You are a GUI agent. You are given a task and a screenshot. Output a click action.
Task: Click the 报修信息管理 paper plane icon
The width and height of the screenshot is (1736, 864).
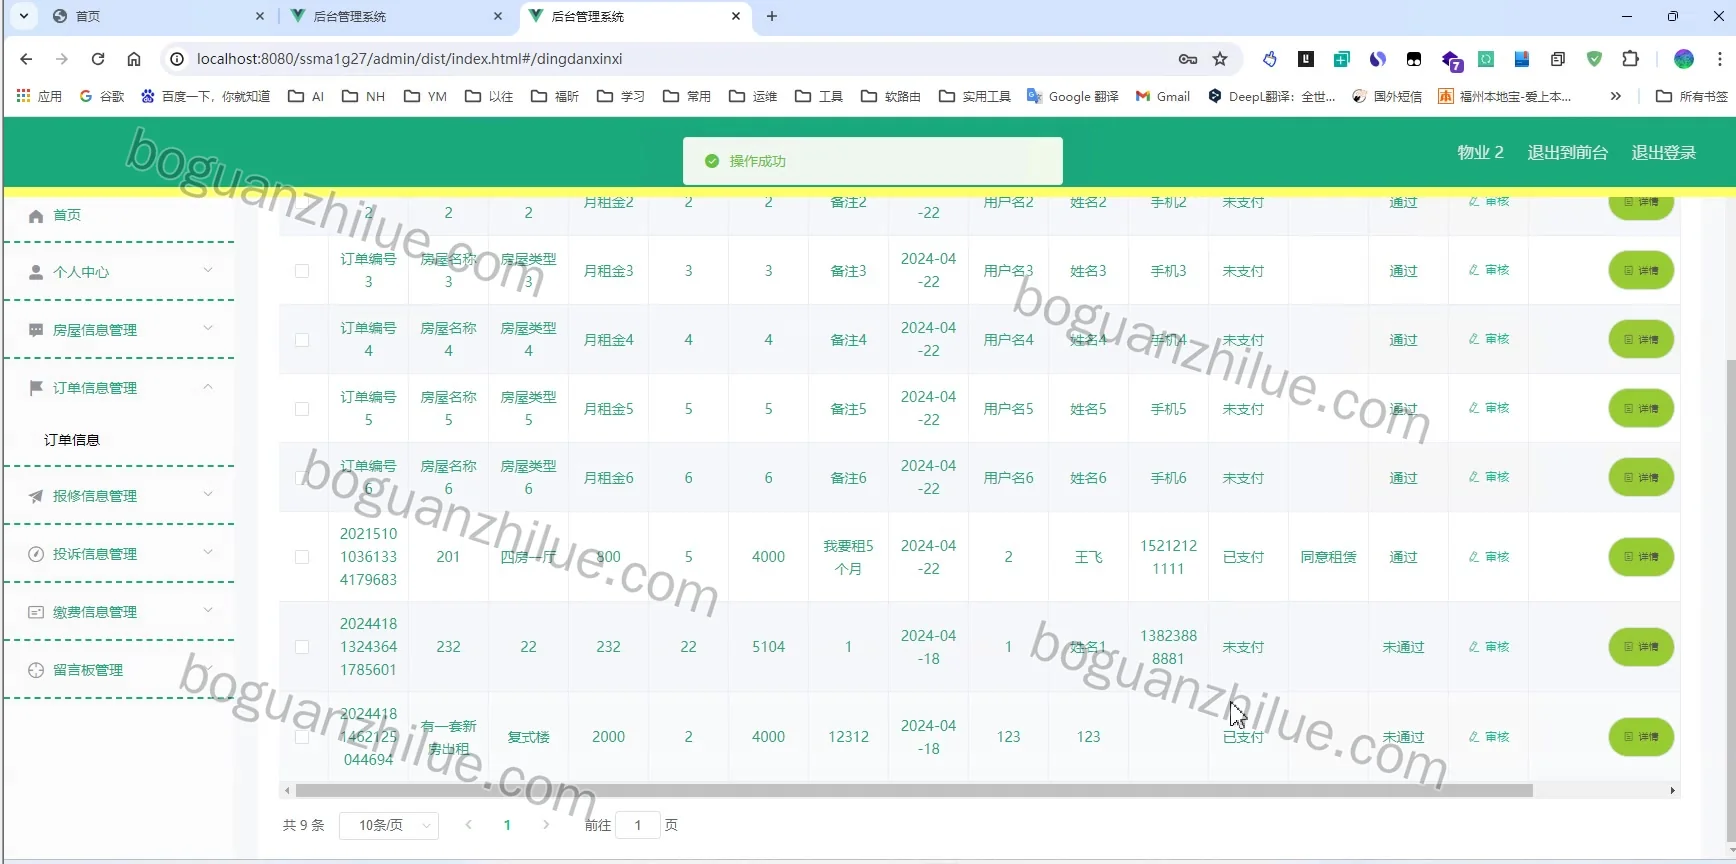click(36, 496)
